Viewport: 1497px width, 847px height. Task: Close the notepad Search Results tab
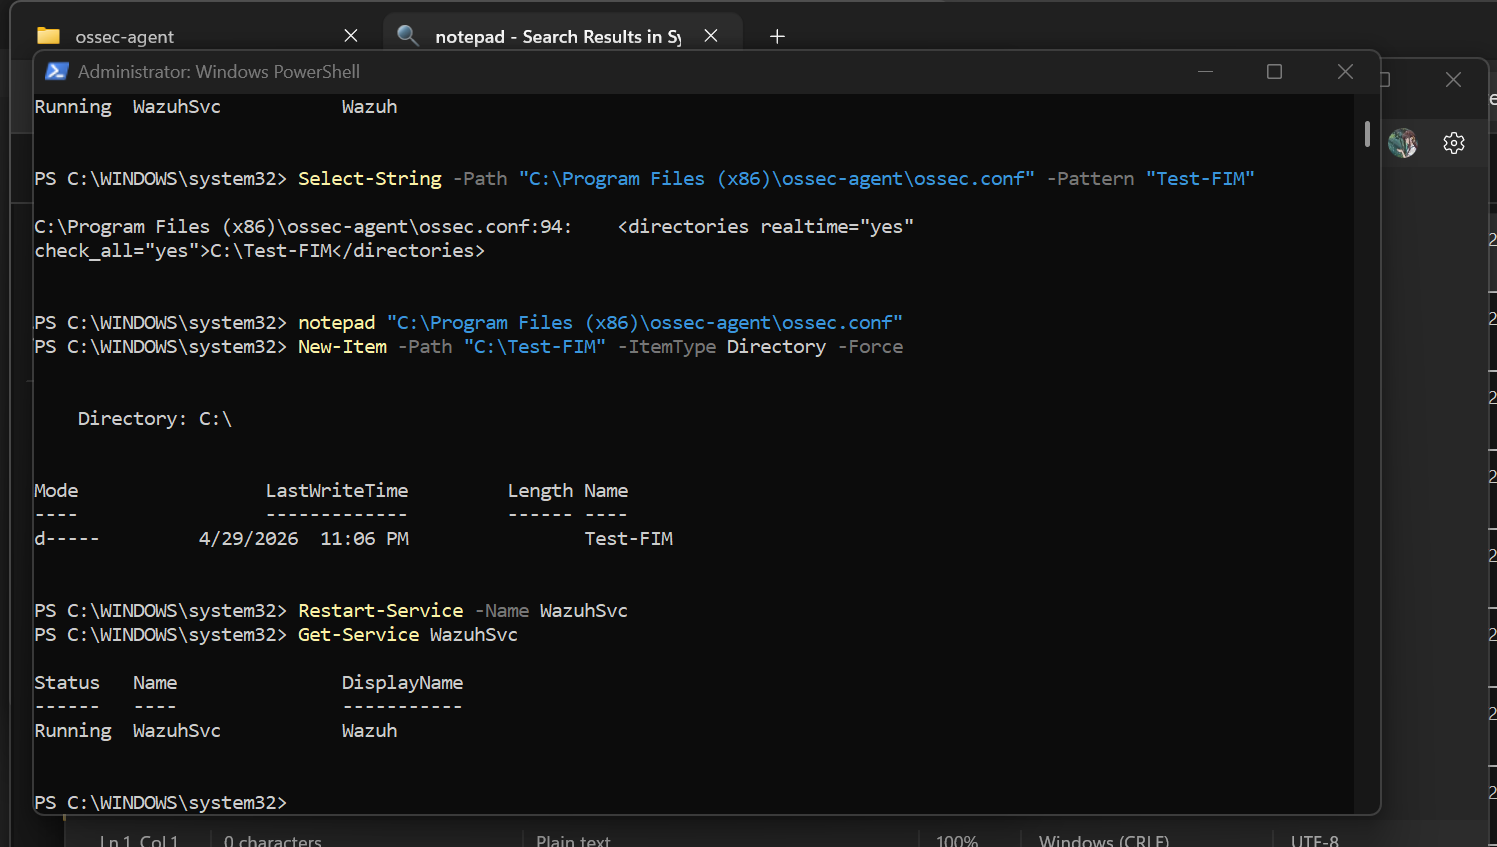[x=711, y=36]
